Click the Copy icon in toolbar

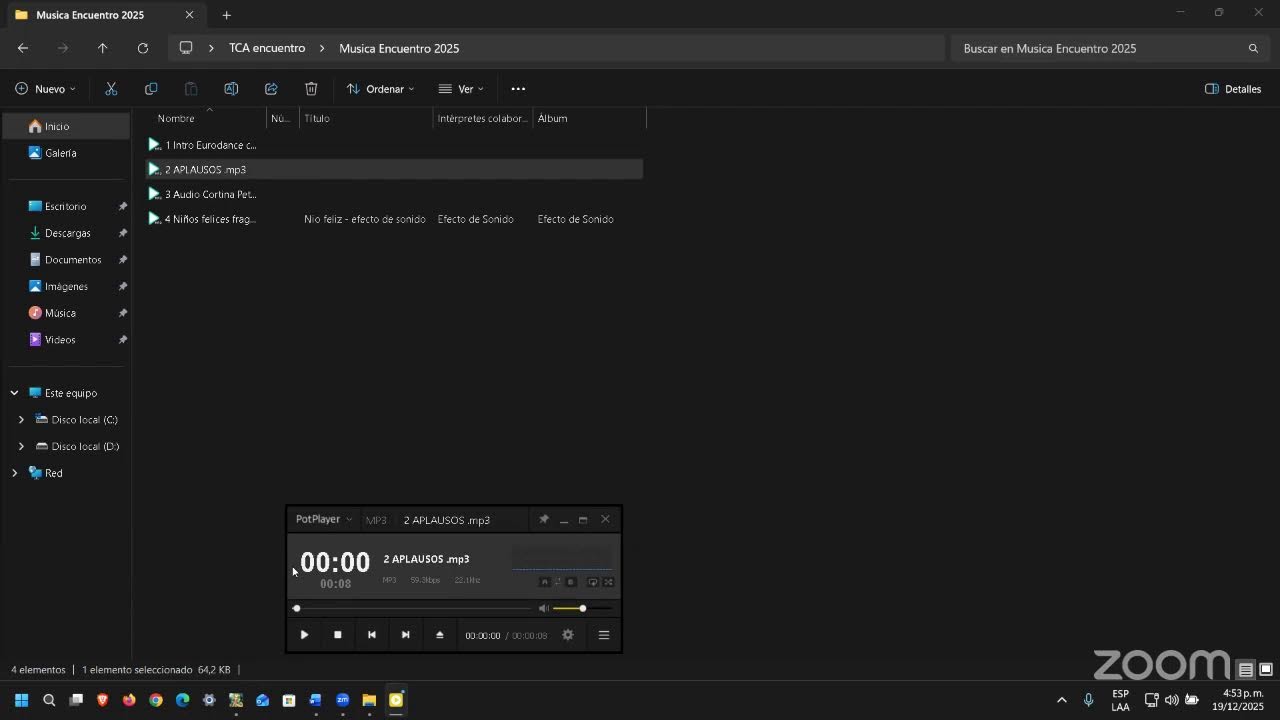pyautogui.click(x=151, y=89)
